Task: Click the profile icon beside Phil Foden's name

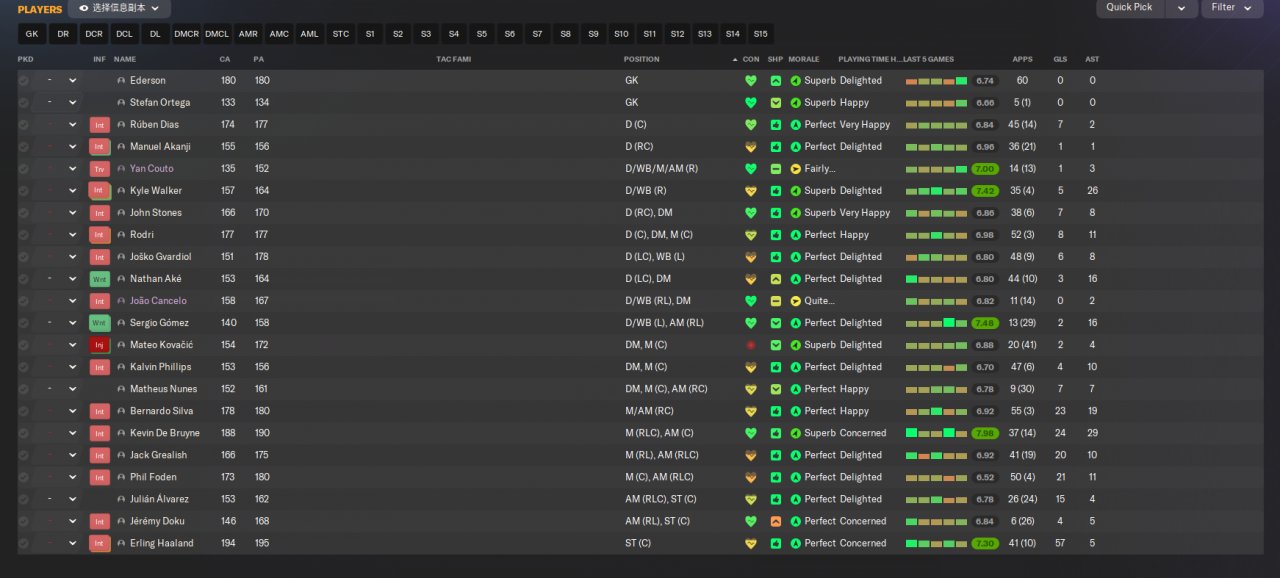Action: tap(121, 477)
